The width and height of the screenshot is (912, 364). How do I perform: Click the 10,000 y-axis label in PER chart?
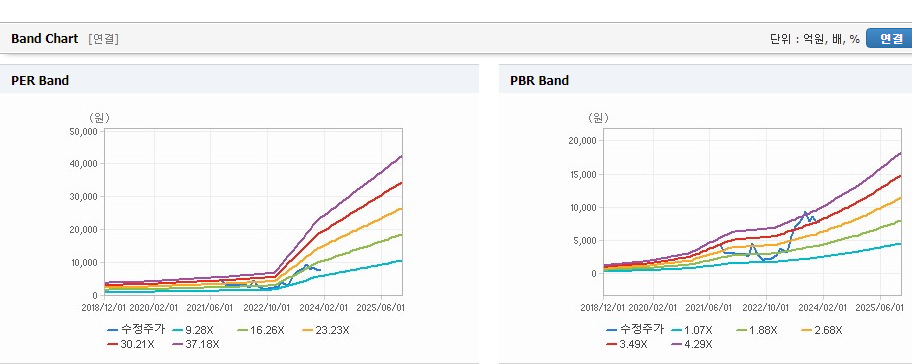pyautogui.click(x=84, y=262)
